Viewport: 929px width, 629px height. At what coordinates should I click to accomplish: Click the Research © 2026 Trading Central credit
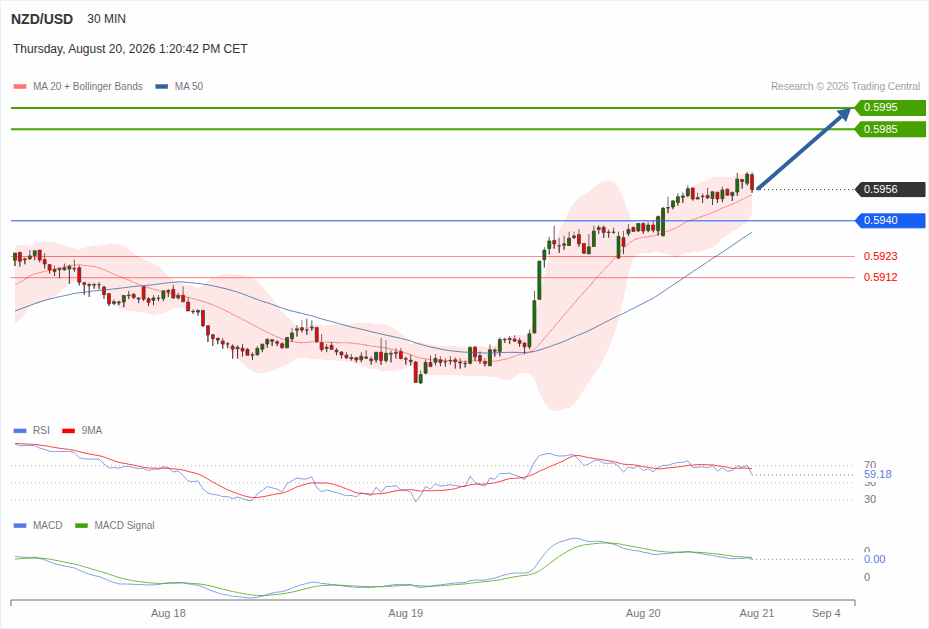[x=845, y=86]
